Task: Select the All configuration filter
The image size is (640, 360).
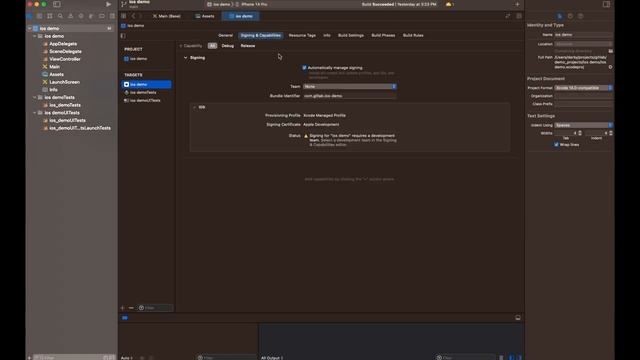Action: [x=212, y=46]
